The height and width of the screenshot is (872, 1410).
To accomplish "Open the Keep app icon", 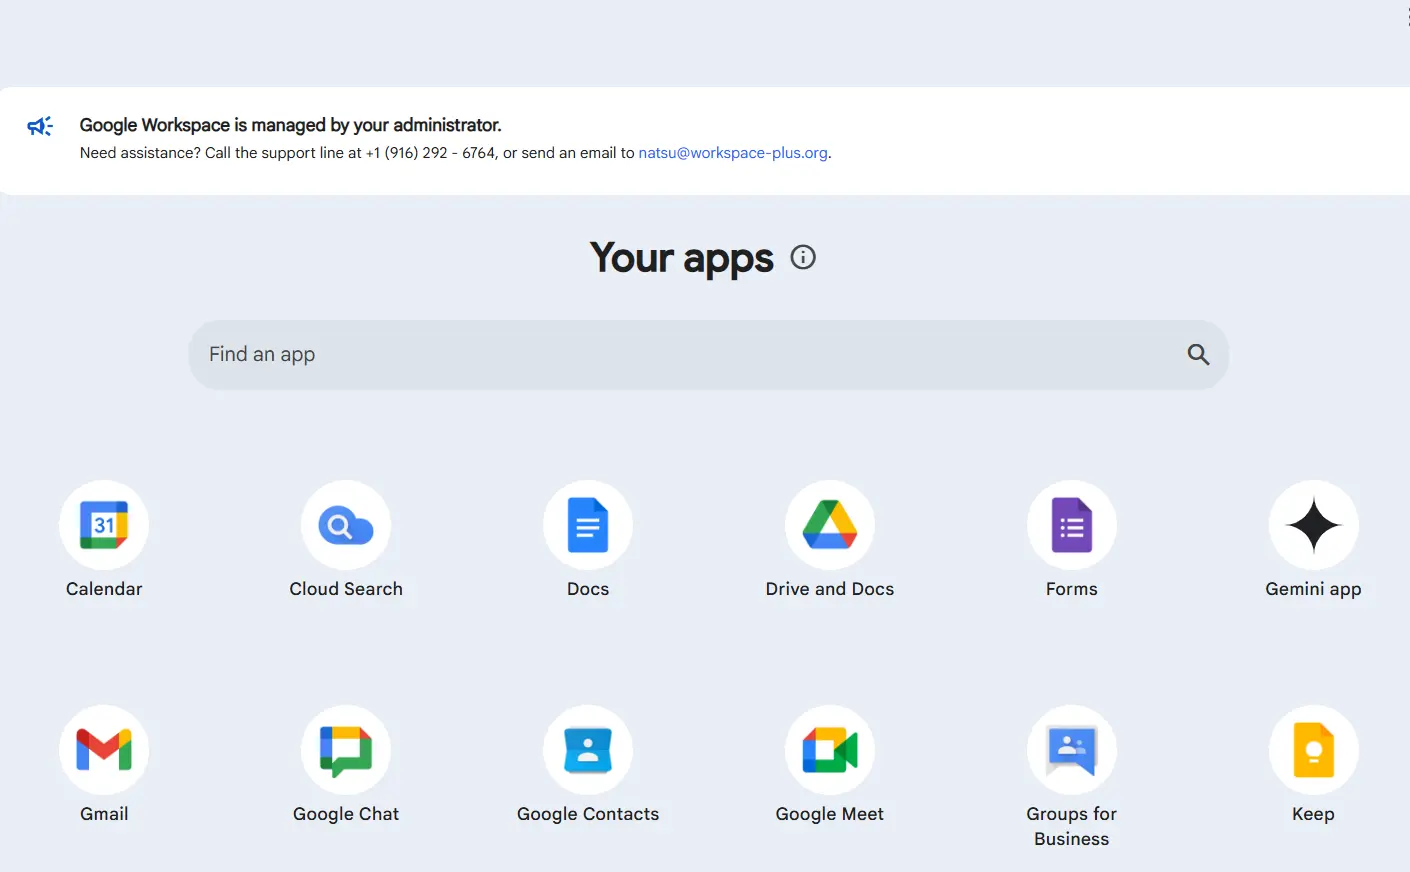I will click(1314, 750).
